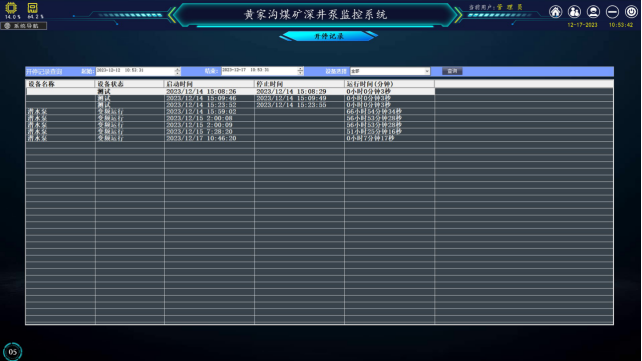Click the minimize circle icon
The height and width of the screenshot is (361, 642).
pyautogui.click(x=613, y=12)
